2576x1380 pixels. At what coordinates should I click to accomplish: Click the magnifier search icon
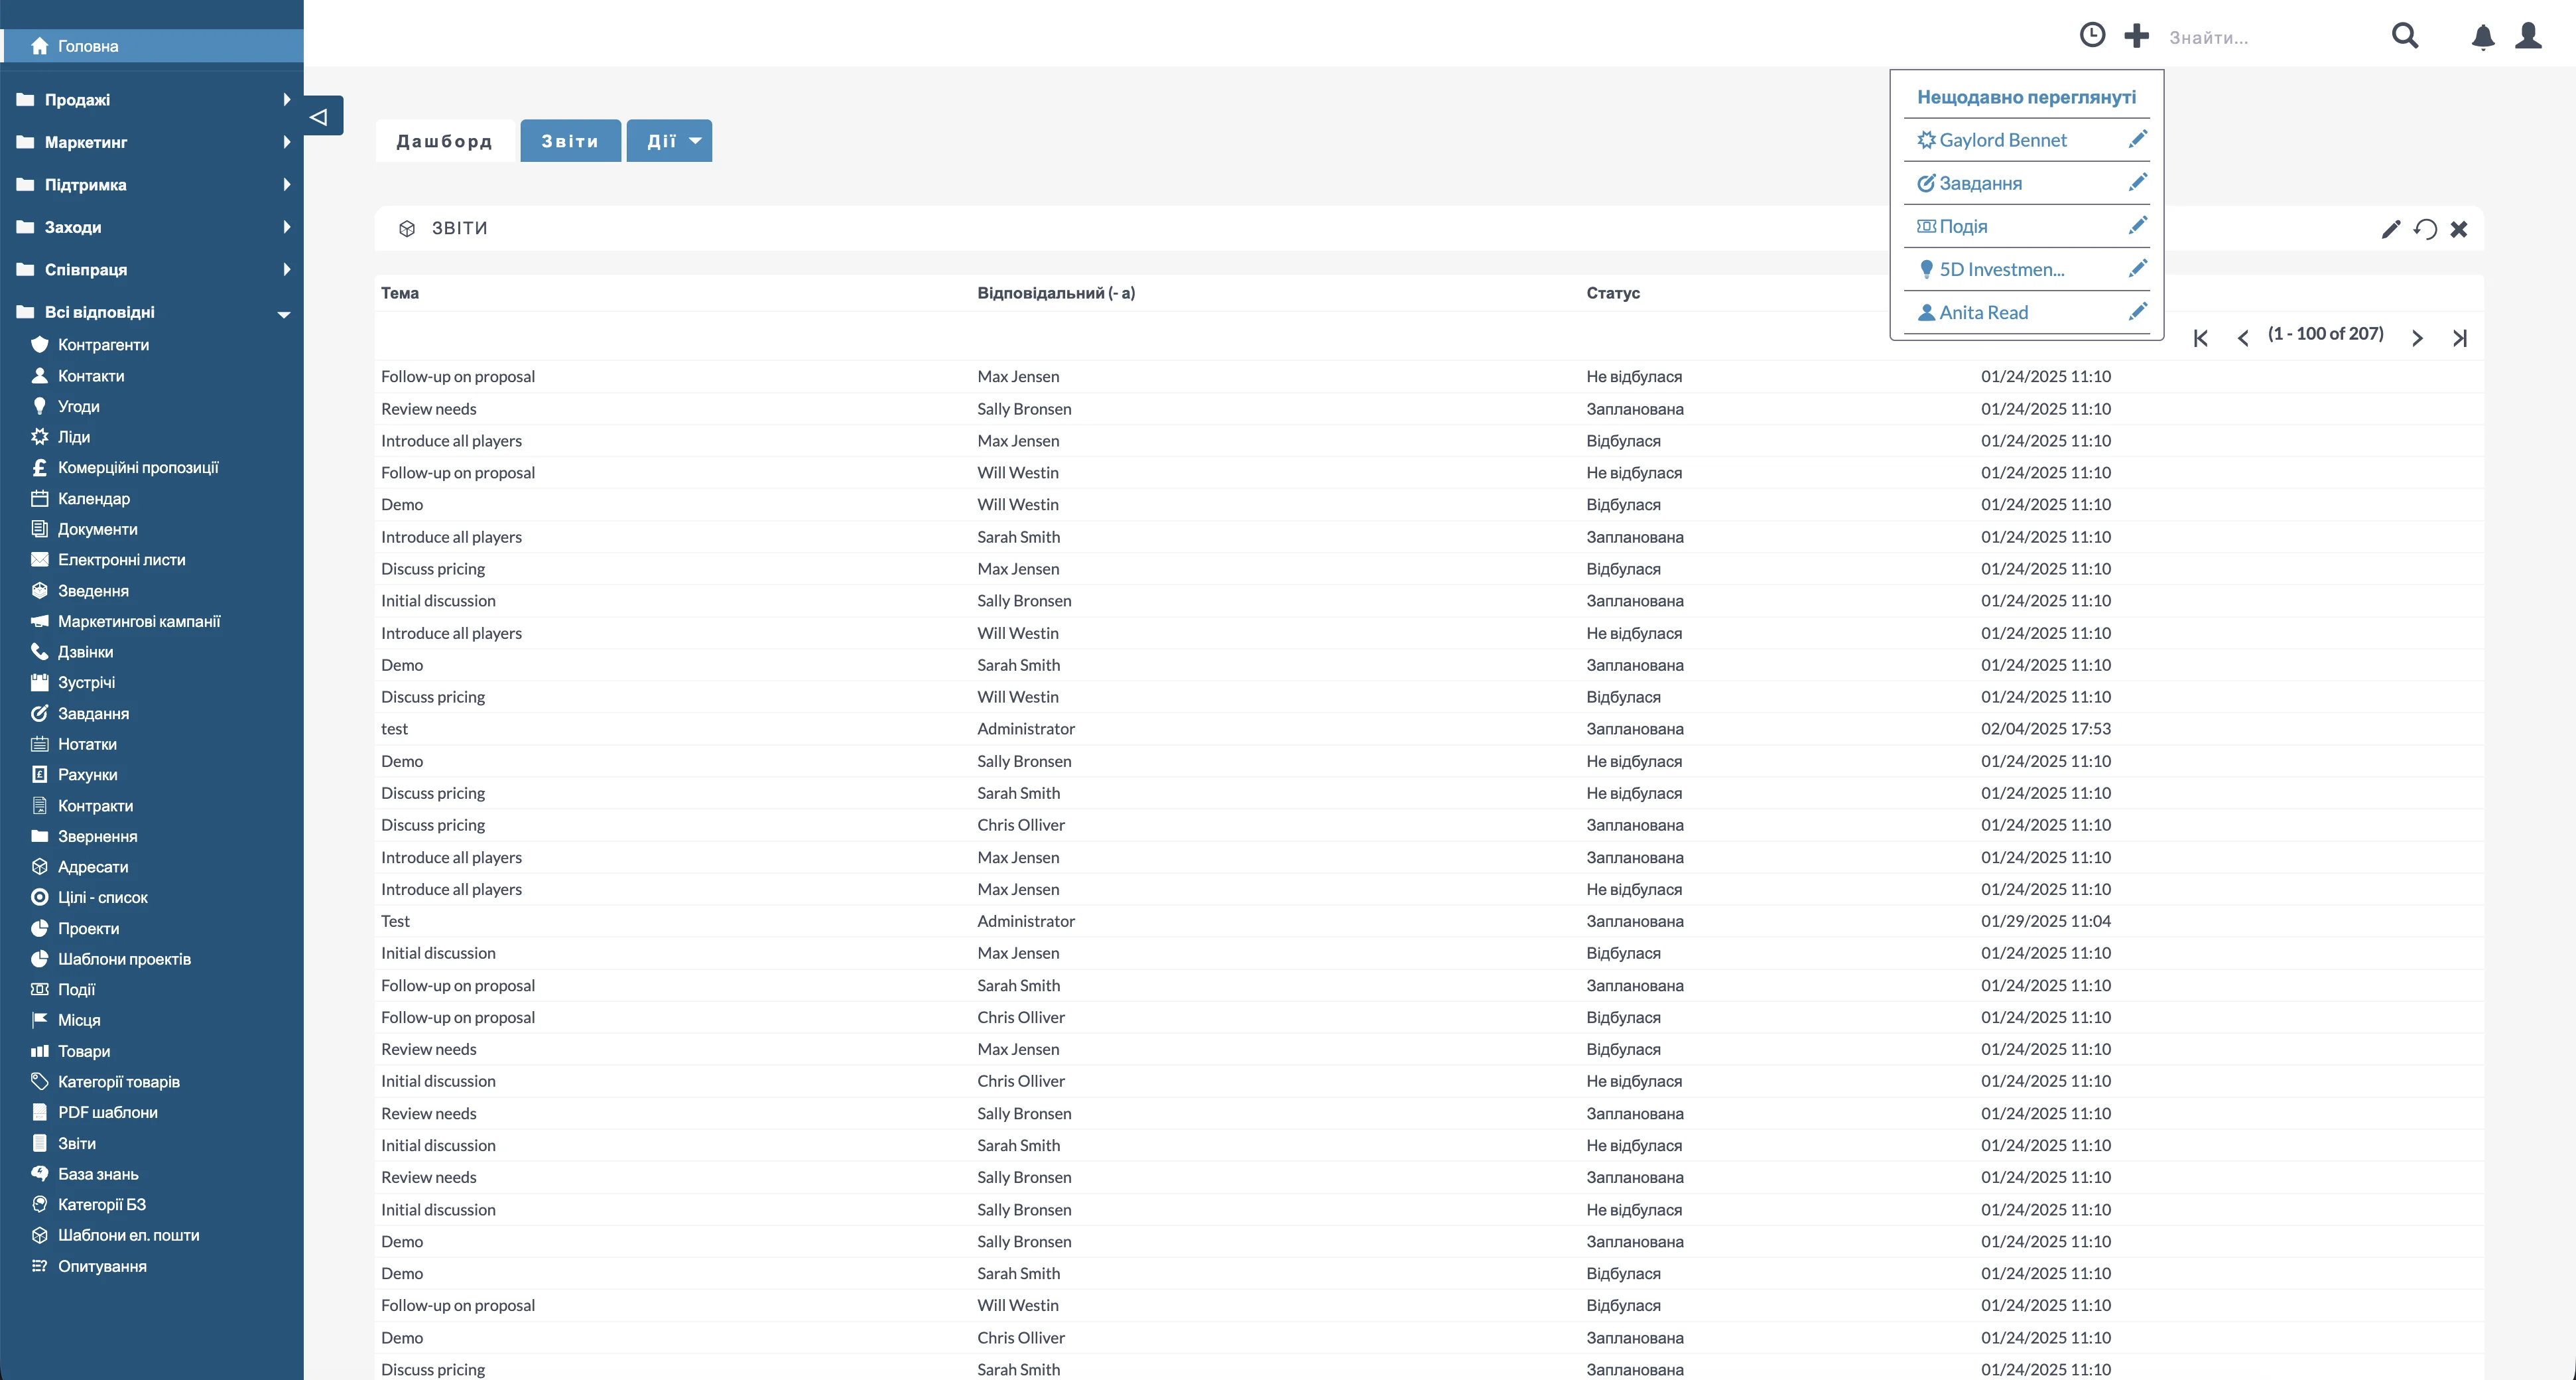(2405, 36)
